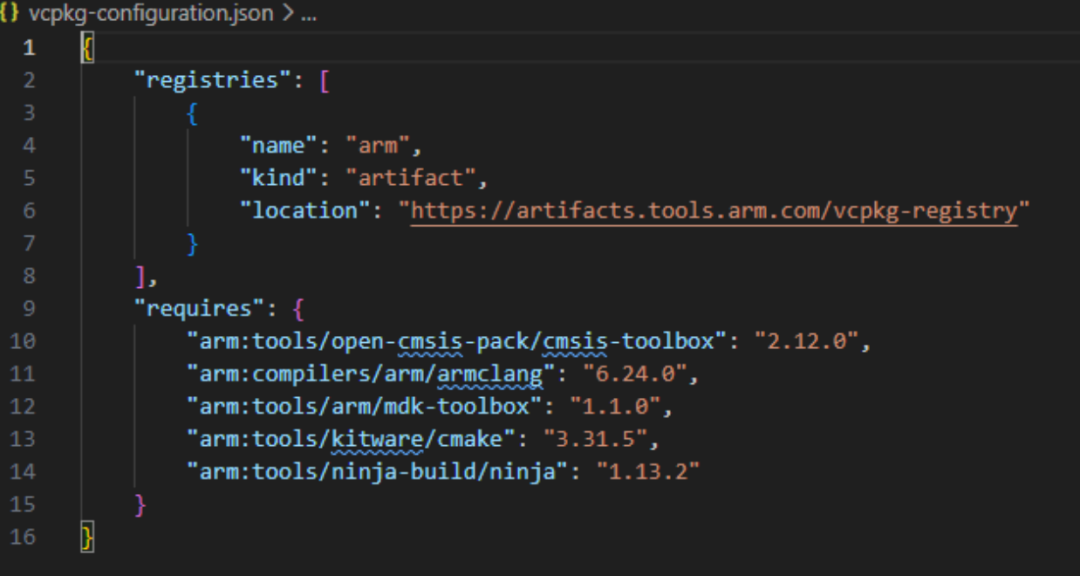Viewport: 1080px width, 576px height.
Task: Click the cmsis-toolbox version "2.12.0"
Action: point(807,340)
